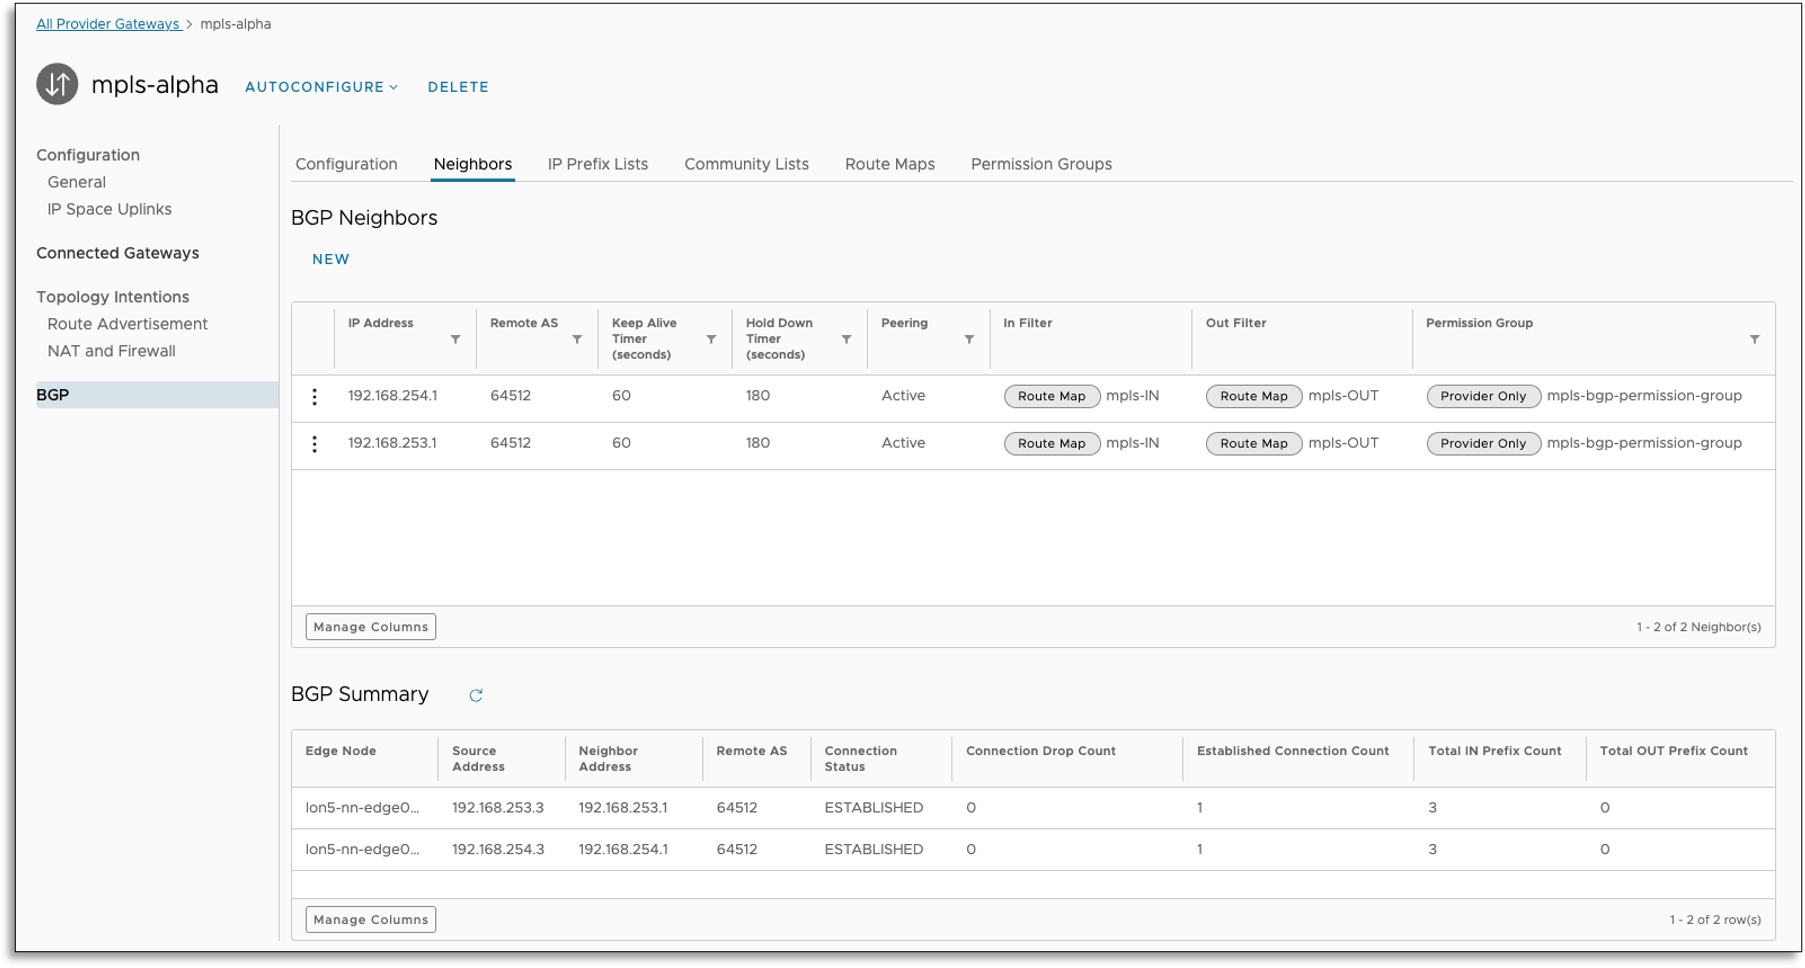Screen dimensions: 1805x968
Task: Filter the Keep Alive Timer column
Action: 711,340
